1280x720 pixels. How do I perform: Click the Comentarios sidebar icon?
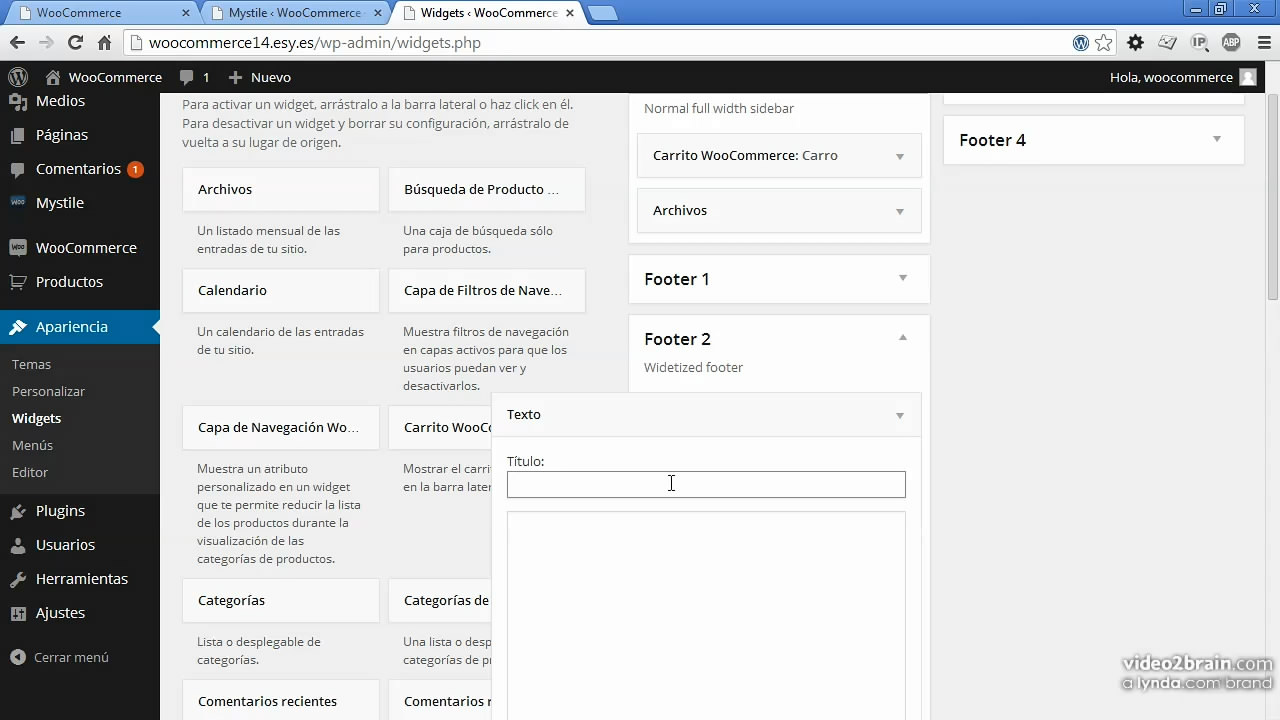pyautogui.click(x=18, y=169)
